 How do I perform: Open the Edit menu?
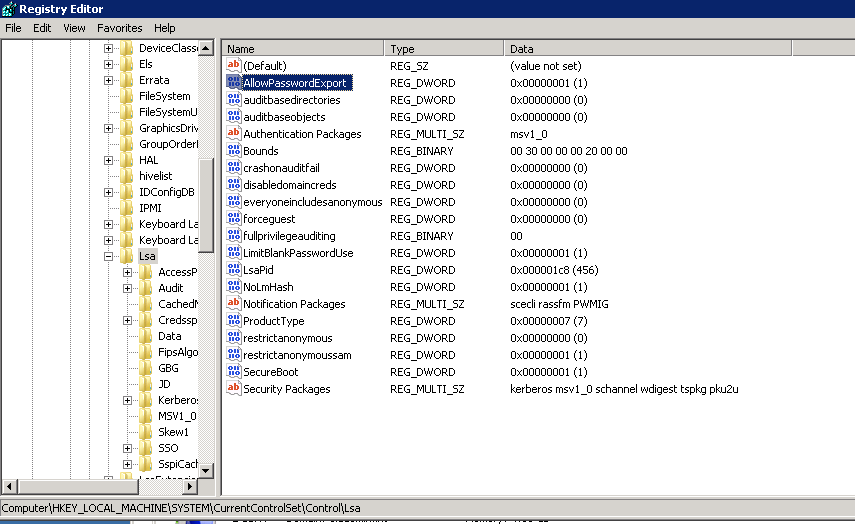(42, 28)
